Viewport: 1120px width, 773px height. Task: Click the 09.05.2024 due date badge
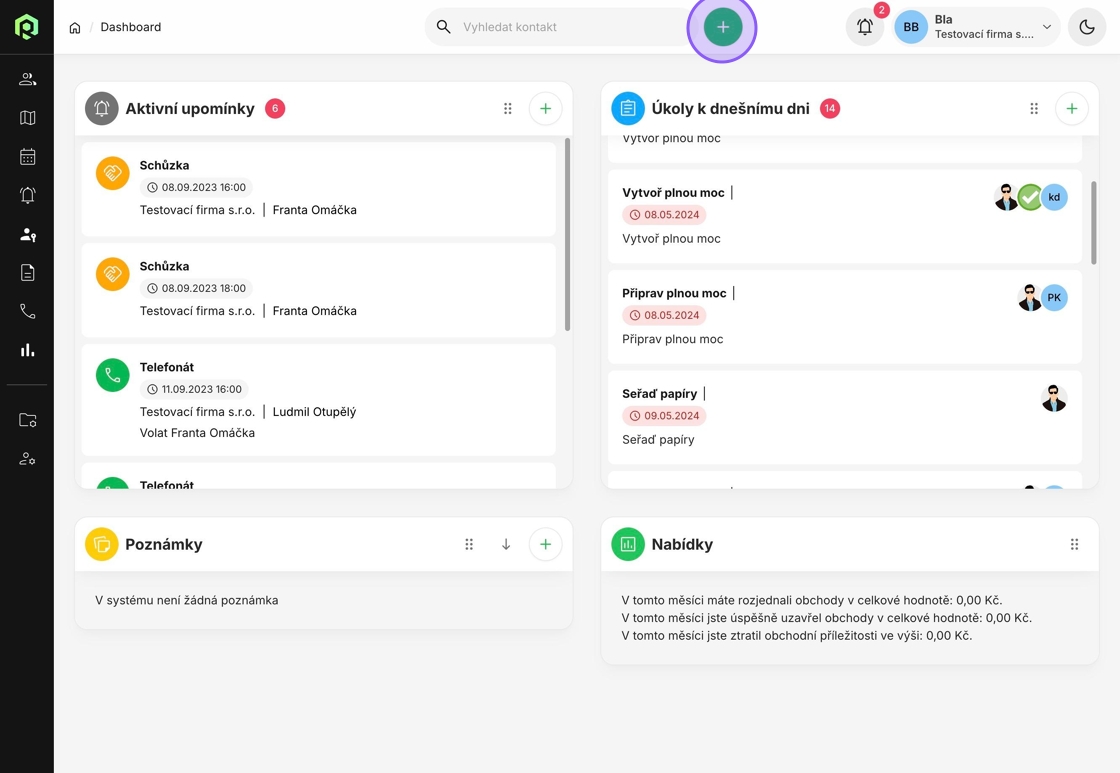tap(664, 416)
